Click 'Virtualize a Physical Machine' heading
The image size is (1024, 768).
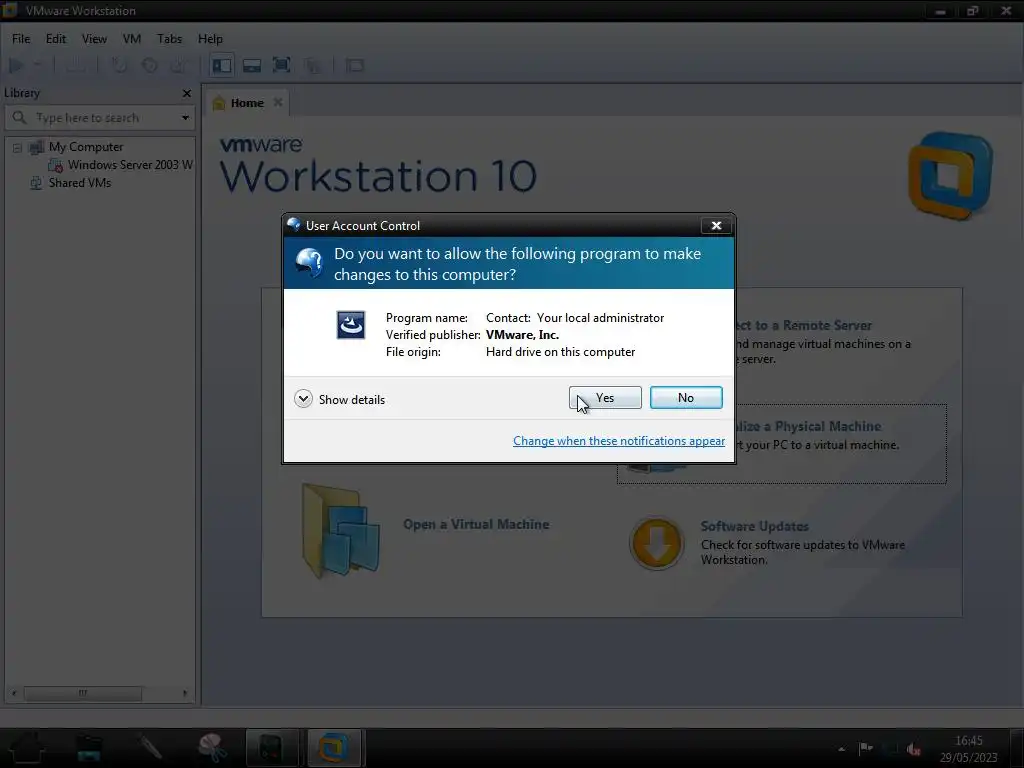coord(808,426)
